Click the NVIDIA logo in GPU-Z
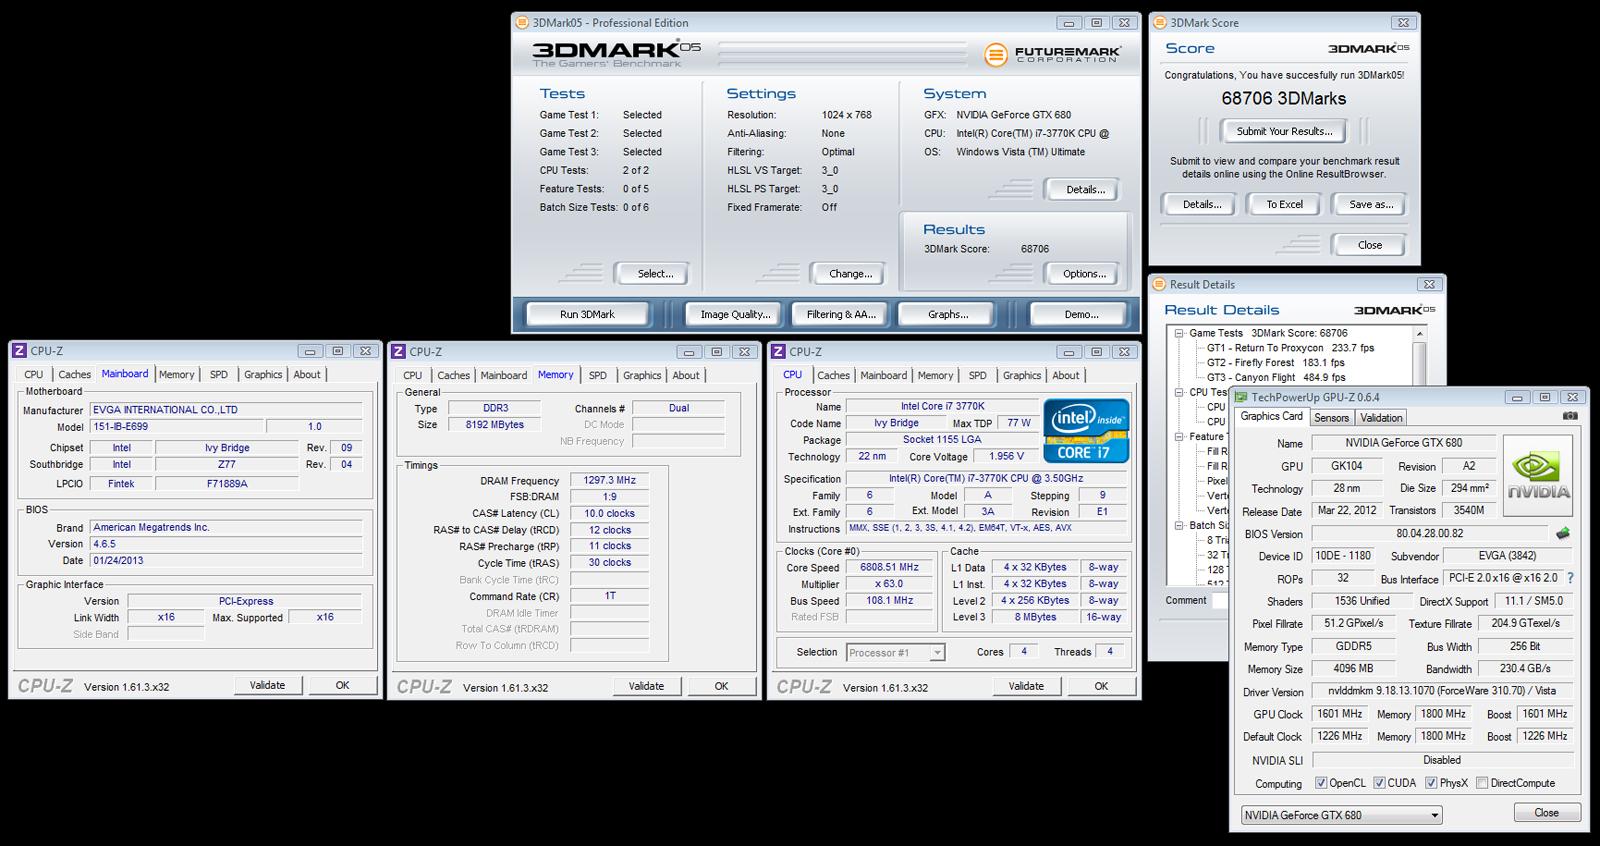The image size is (1600, 846). pyautogui.click(x=1539, y=476)
